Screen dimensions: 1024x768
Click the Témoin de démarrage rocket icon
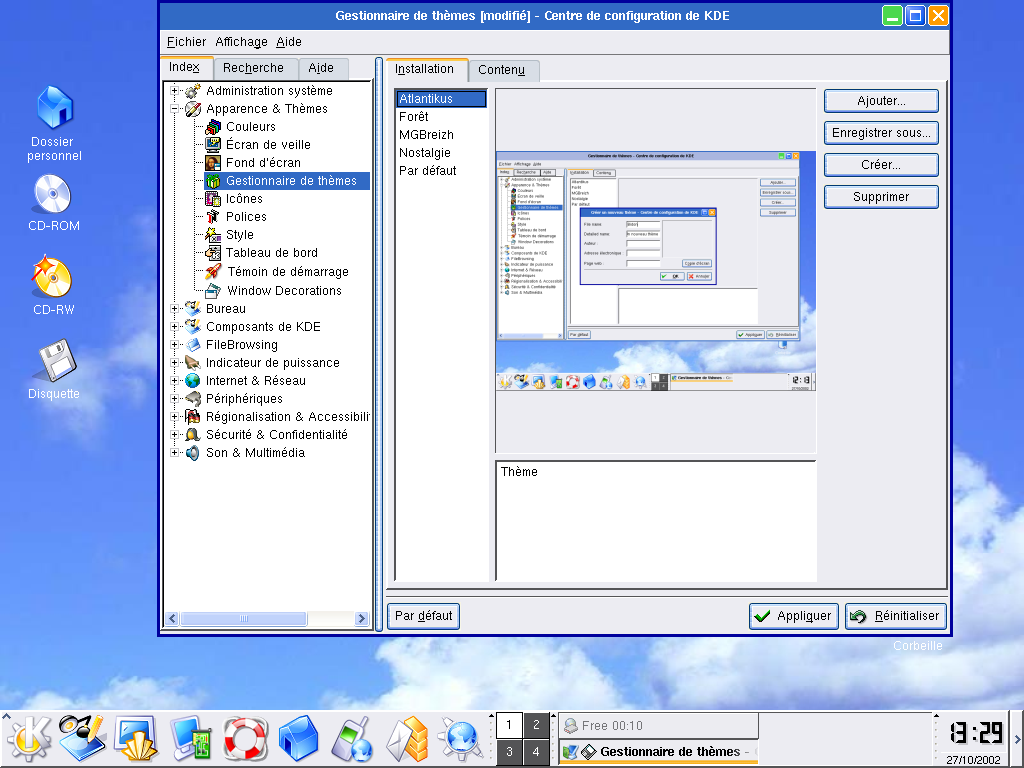(x=213, y=272)
